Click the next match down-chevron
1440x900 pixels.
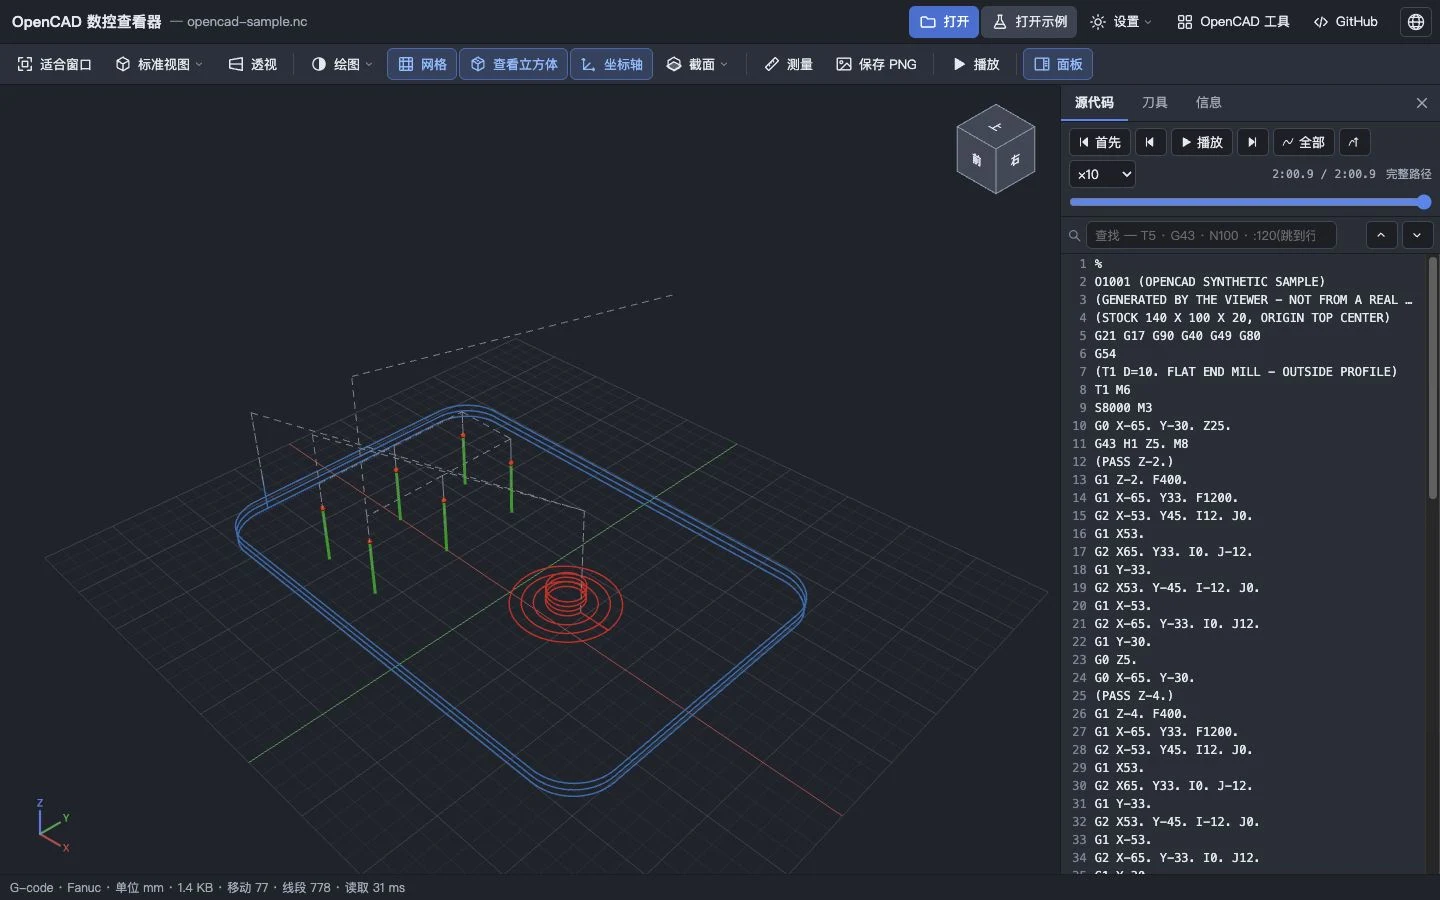(1417, 235)
